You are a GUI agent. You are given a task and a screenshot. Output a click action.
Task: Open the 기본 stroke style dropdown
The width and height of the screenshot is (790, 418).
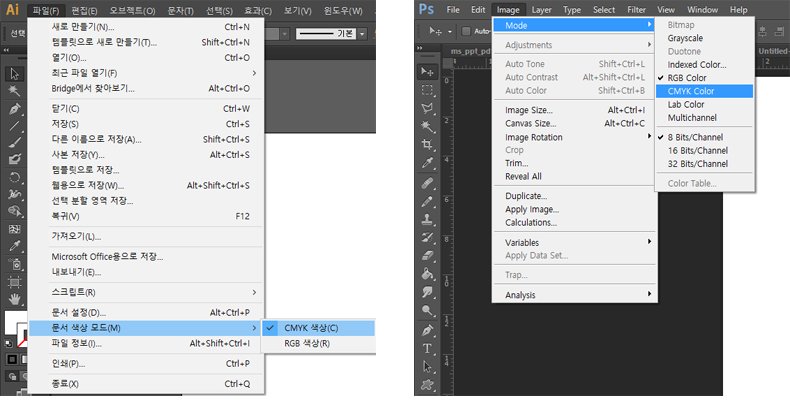[x=362, y=34]
